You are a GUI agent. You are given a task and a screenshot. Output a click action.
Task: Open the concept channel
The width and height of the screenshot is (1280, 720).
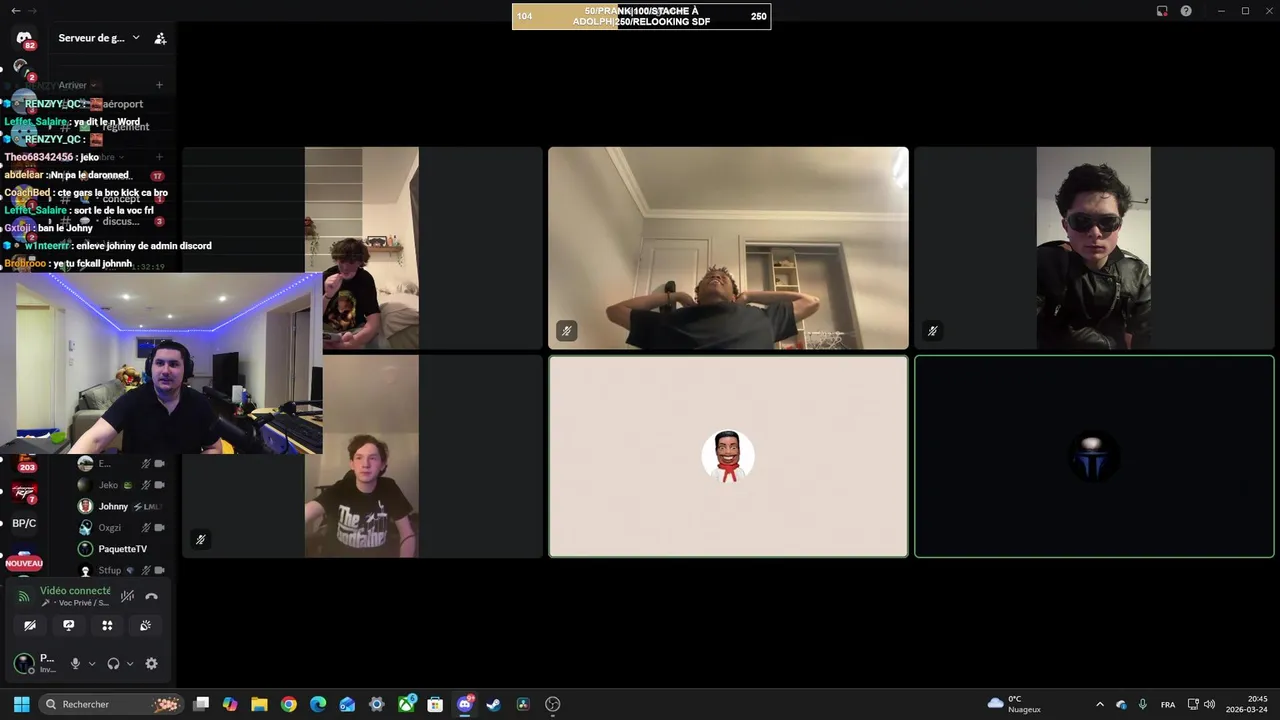click(121, 199)
